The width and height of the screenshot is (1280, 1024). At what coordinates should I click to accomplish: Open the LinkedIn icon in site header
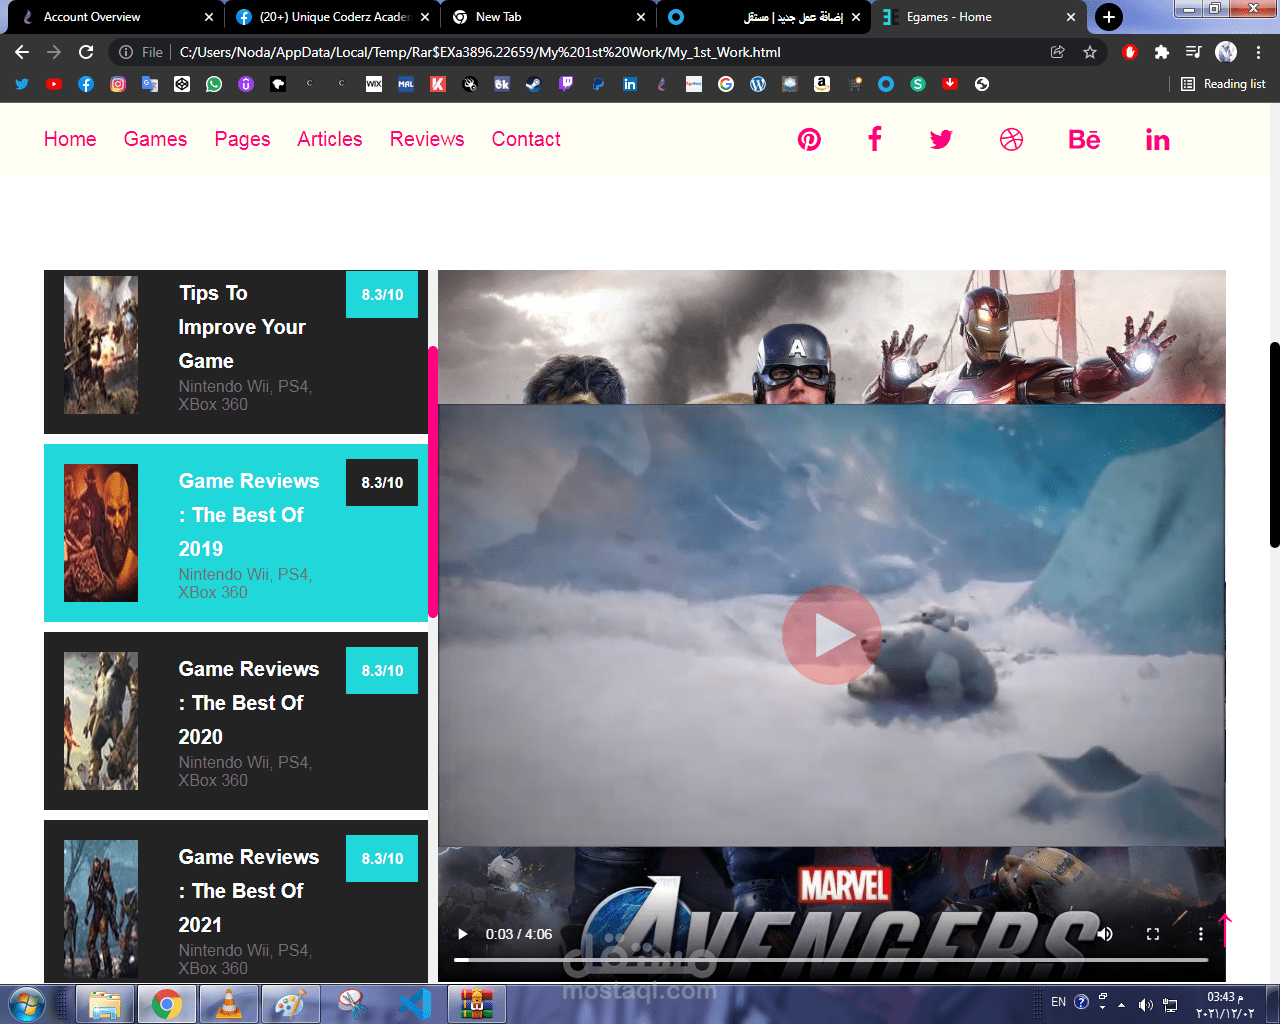(1157, 139)
